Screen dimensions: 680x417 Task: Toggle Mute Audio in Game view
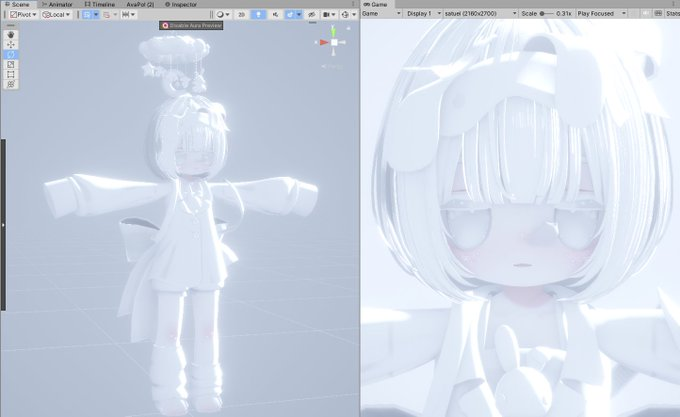tap(646, 13)
